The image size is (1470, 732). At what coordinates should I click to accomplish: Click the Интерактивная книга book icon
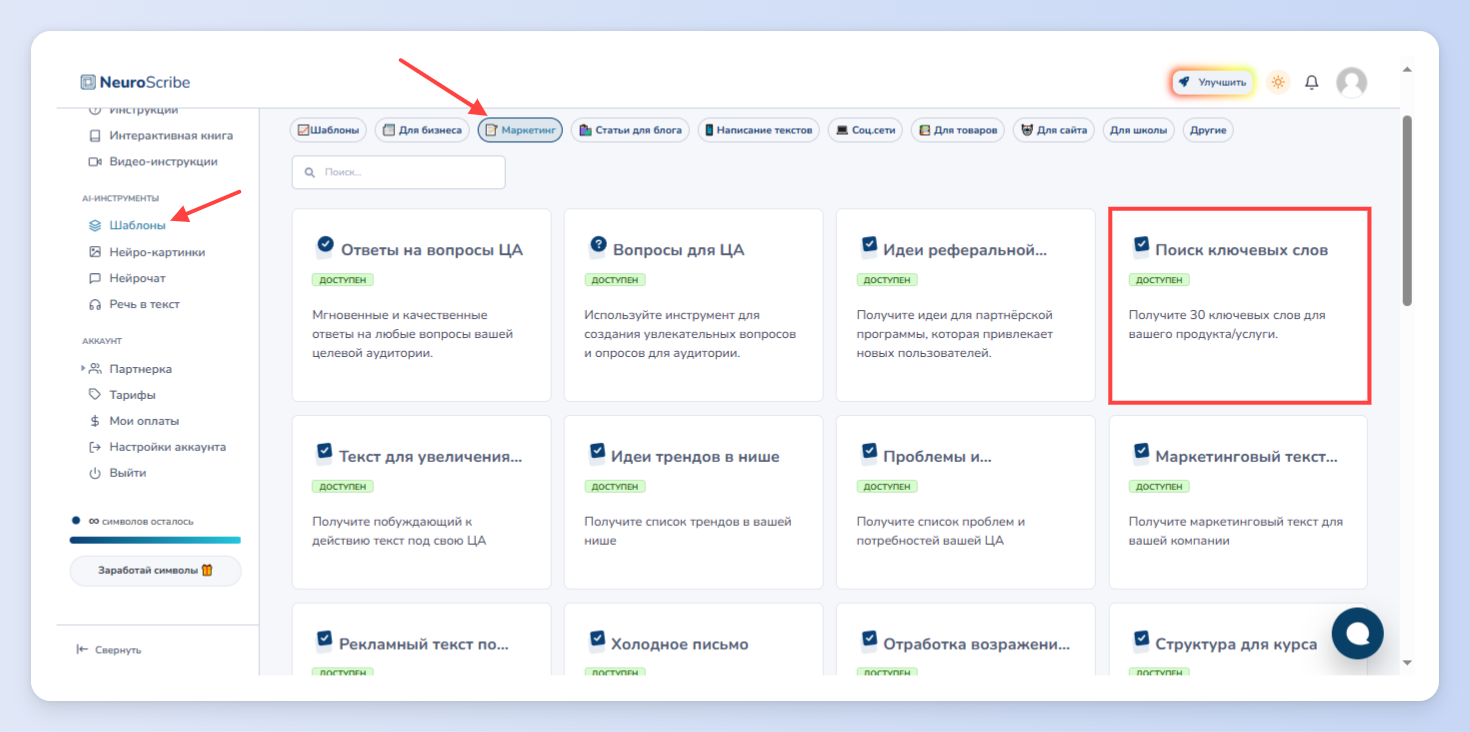coord(95,136)
